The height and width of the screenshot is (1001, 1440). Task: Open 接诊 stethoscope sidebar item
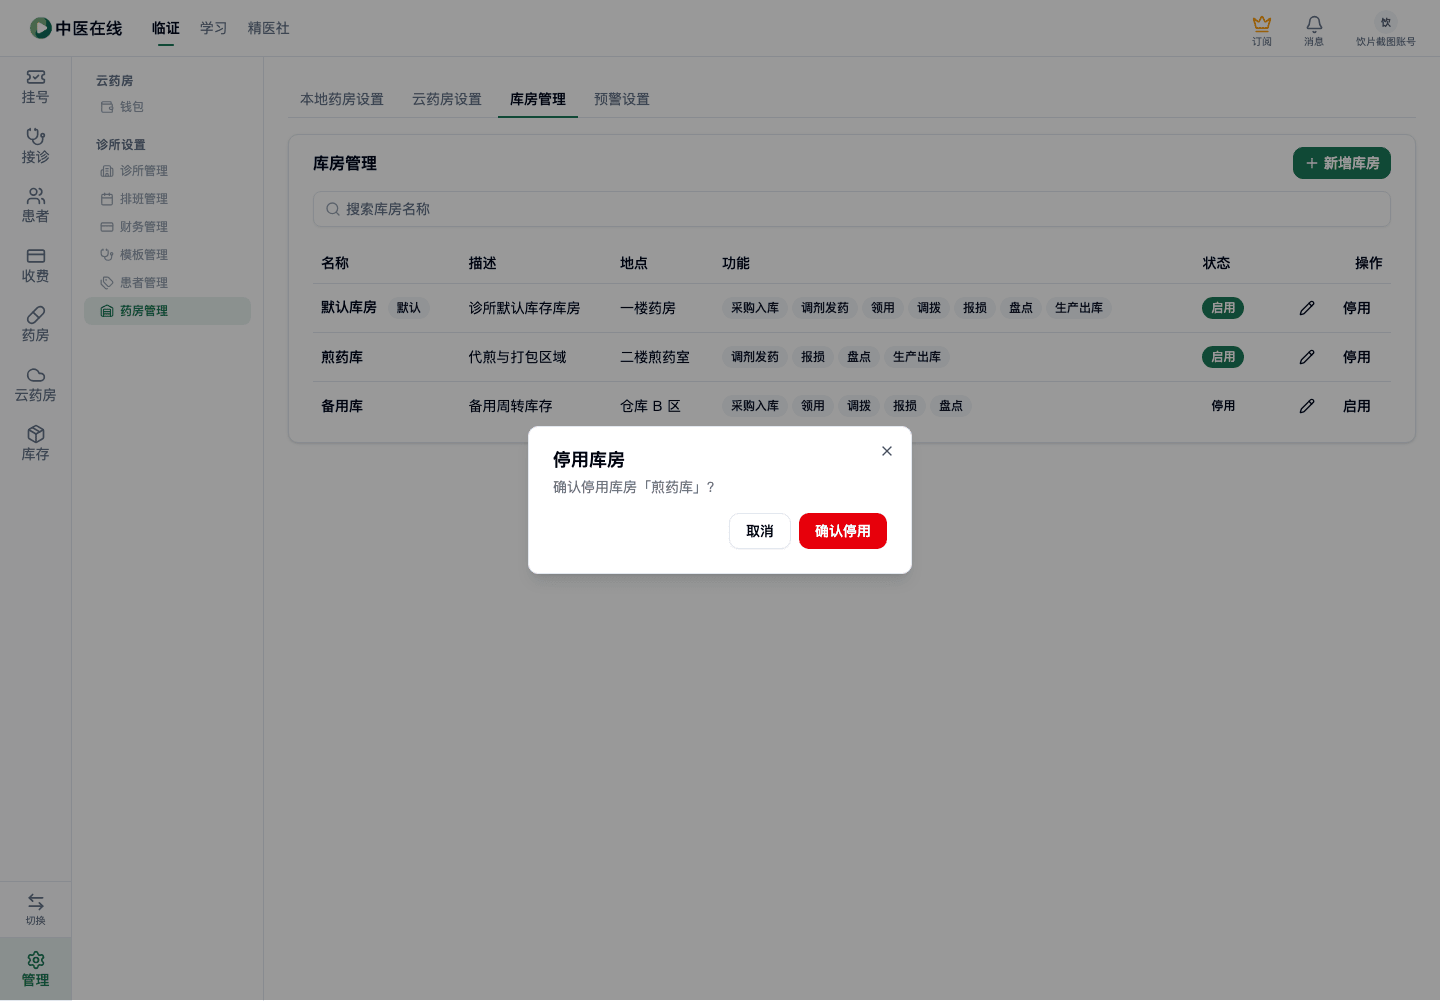point(36,146)
